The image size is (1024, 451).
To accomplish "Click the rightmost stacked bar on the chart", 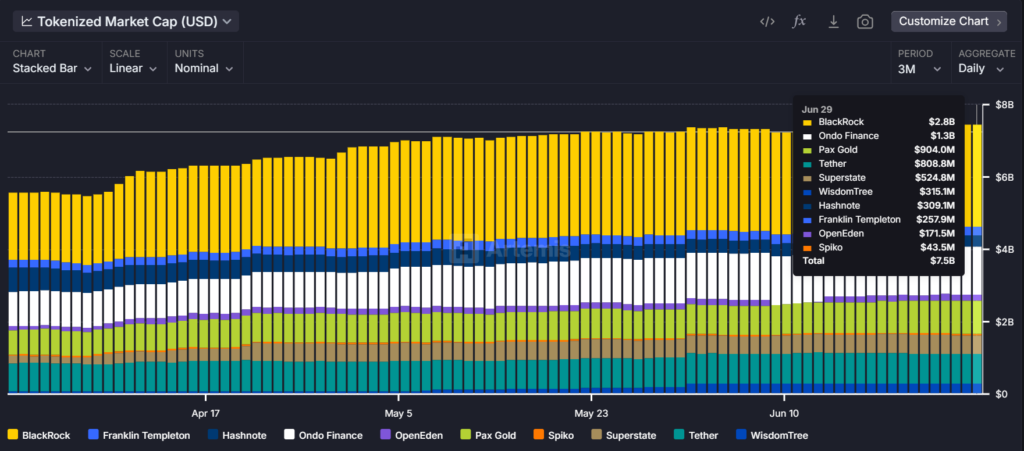I will pos(977,258).
